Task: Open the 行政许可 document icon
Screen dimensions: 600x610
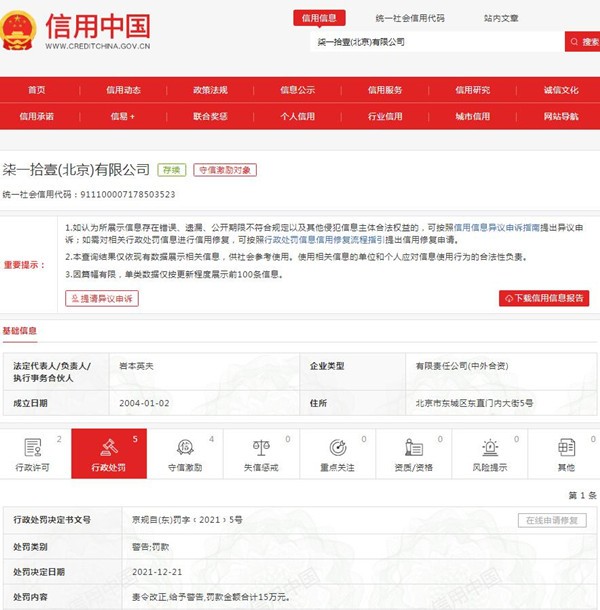Action: point(33,447)
